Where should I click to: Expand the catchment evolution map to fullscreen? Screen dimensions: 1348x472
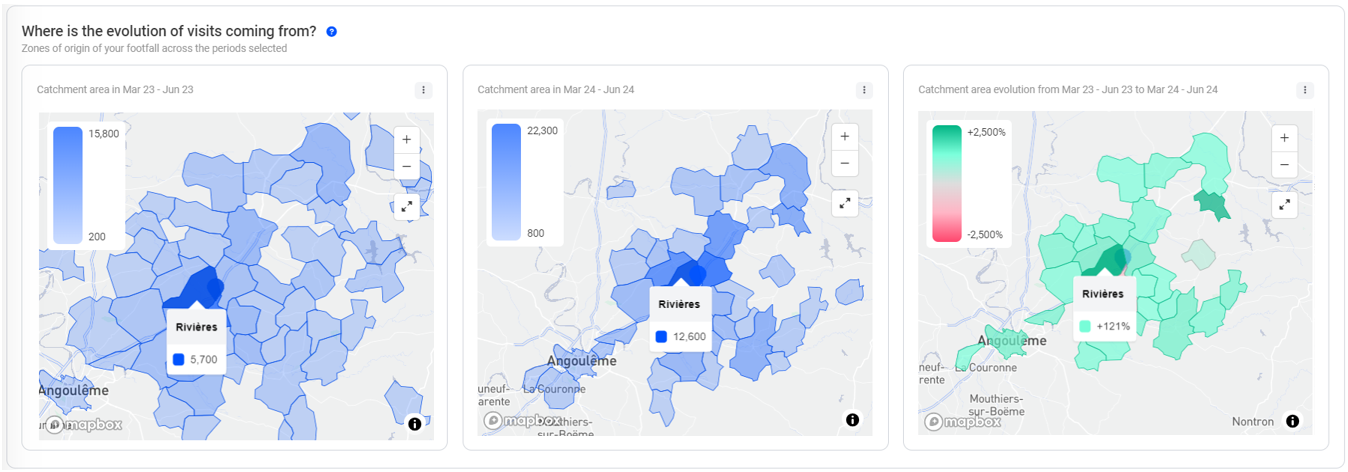pyautogui.click(x=1285, y=205)
